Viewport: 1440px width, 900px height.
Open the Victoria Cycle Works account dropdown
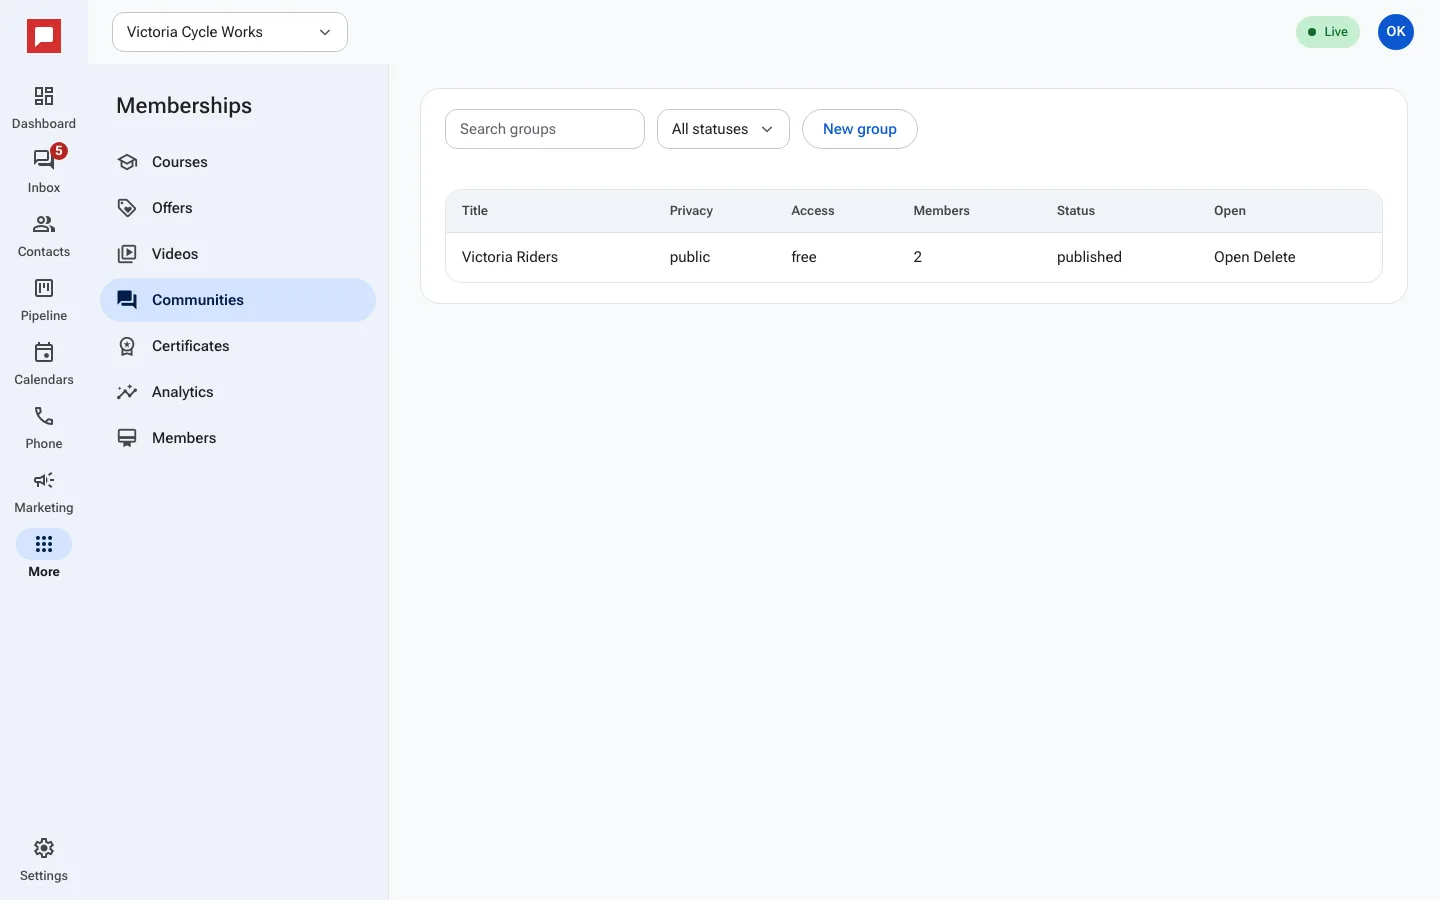coord(230,32)
